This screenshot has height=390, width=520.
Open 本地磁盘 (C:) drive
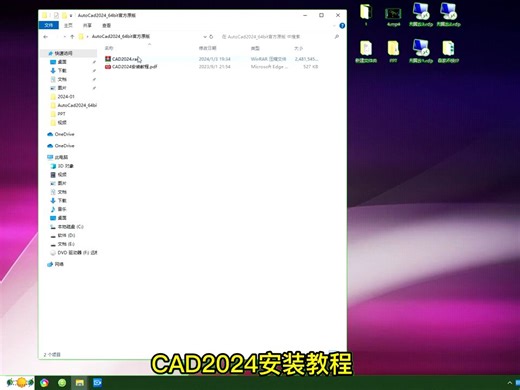tap(70, 227)
